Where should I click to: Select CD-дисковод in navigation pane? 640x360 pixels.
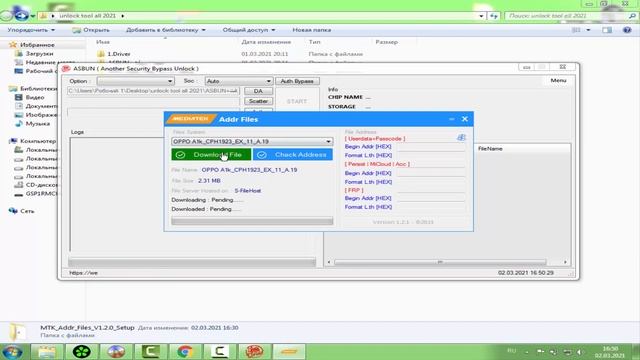point(41,184)
